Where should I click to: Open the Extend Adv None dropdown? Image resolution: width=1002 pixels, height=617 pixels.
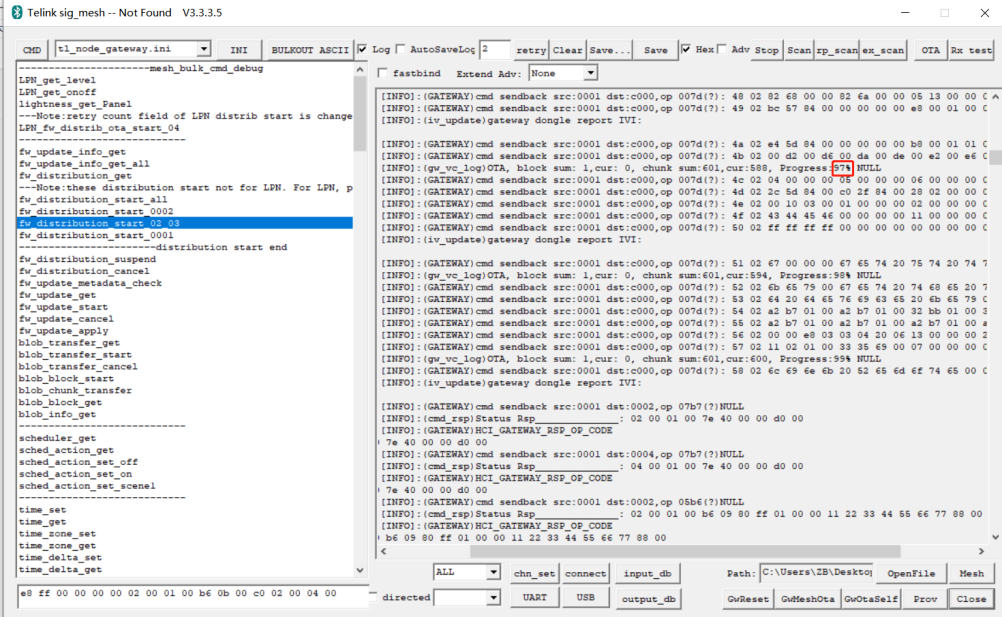590,73
